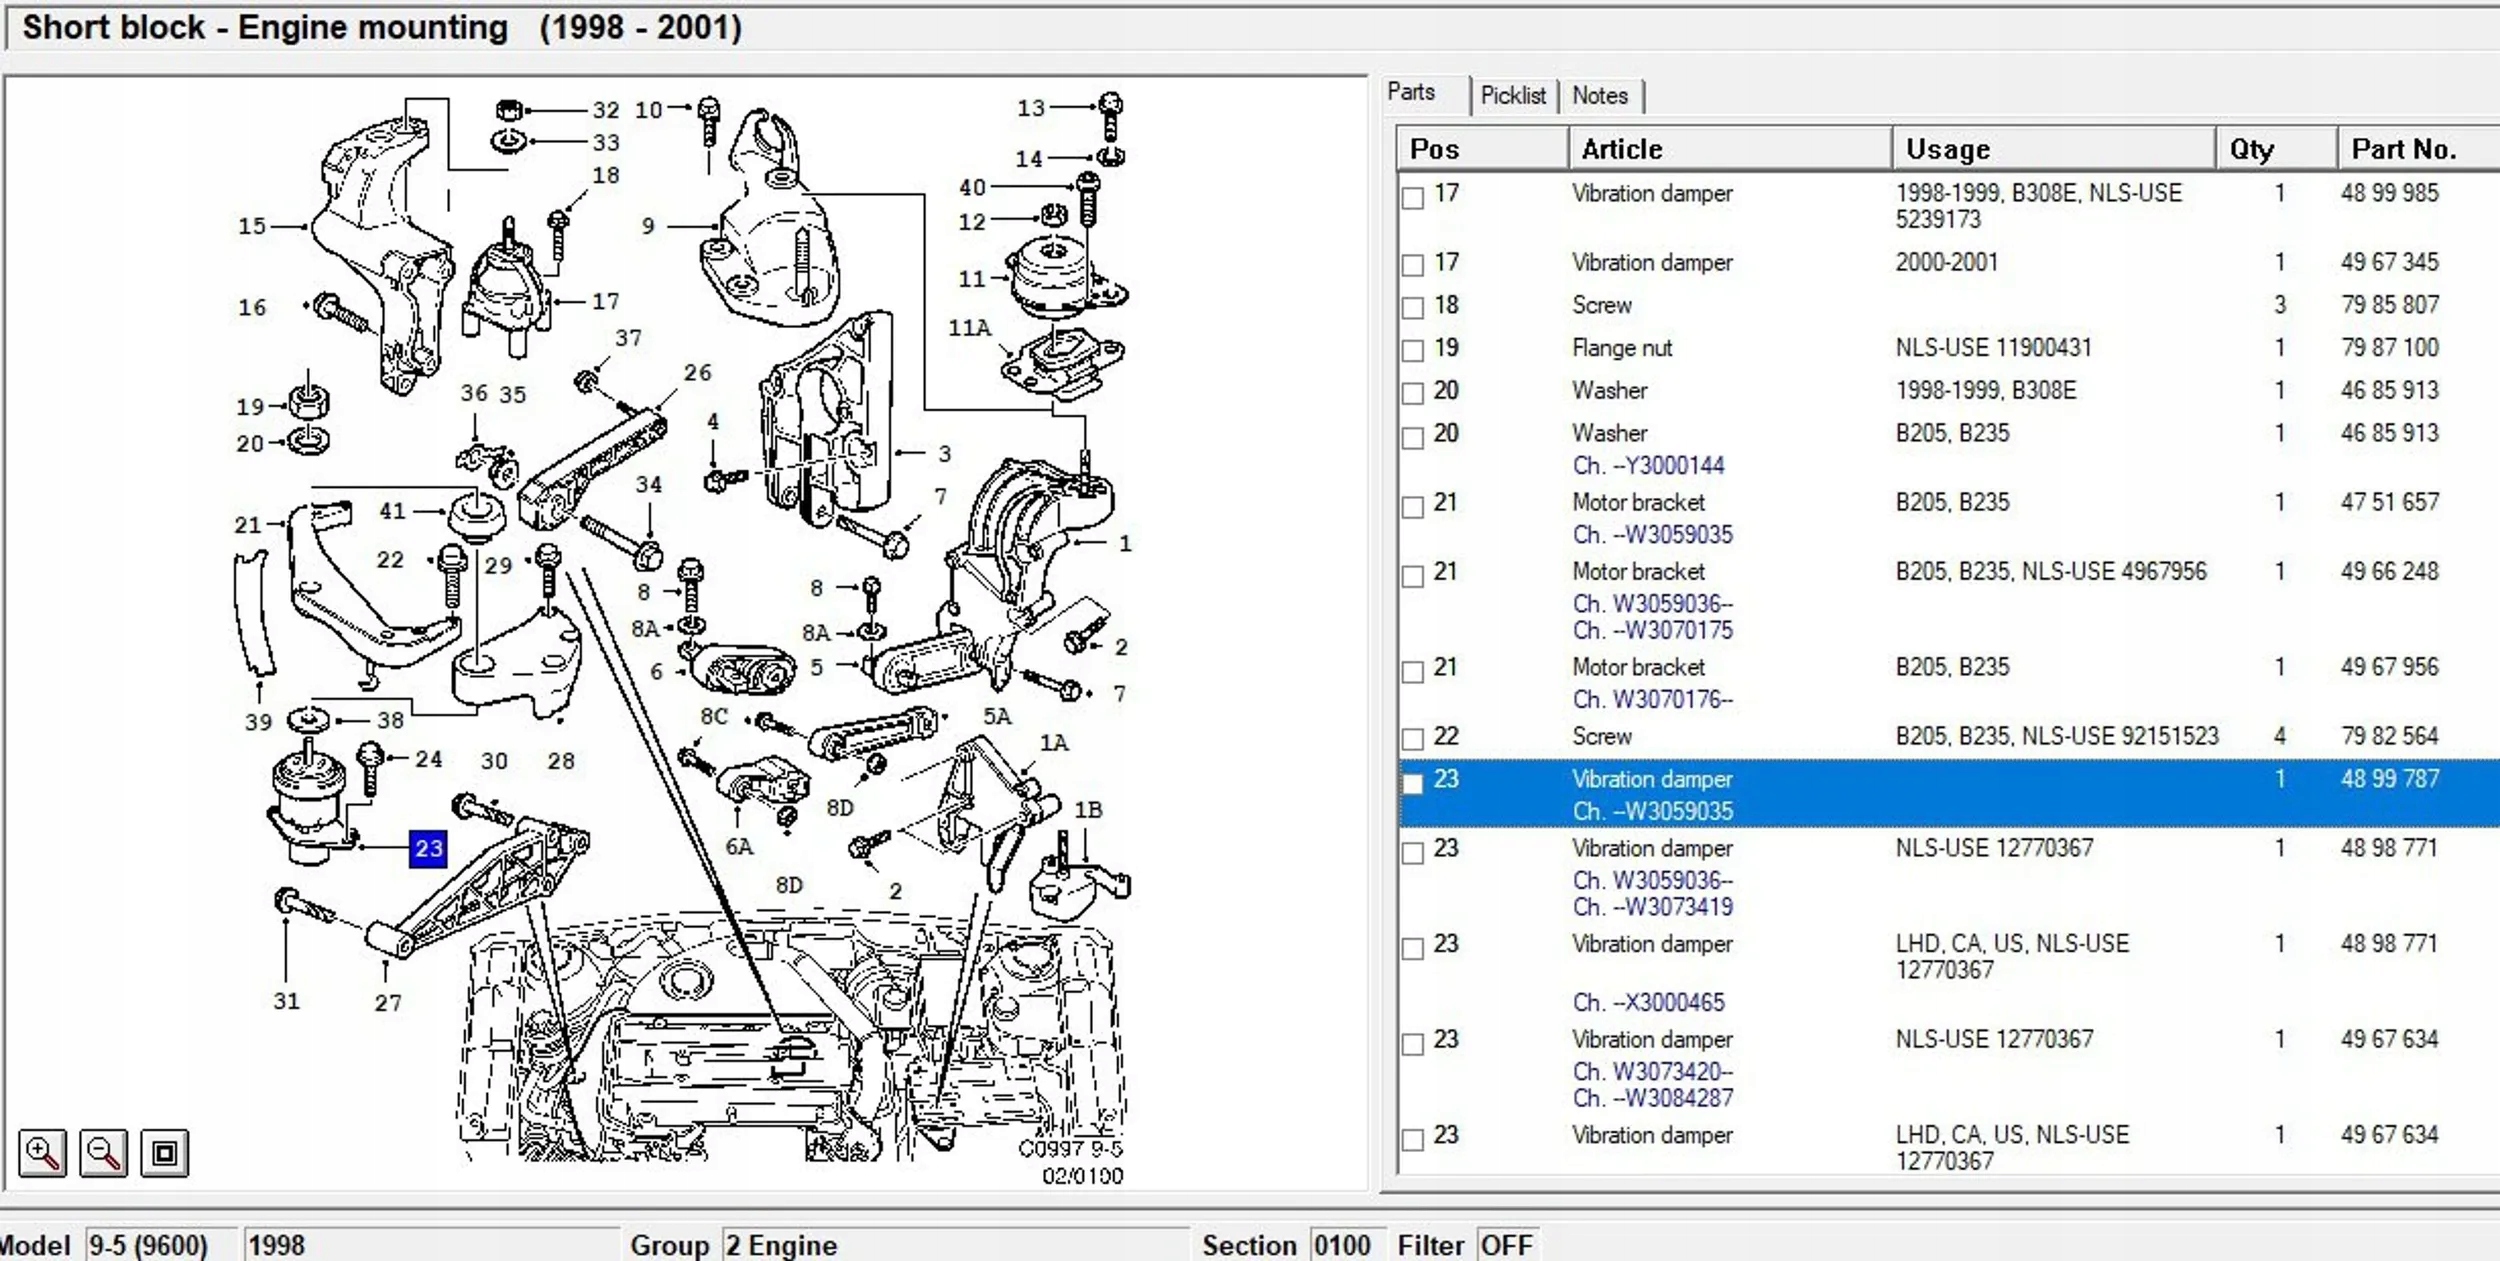Click the Filter field showing OFF
The image size is (2500, 1261).
[1505, 1245]
